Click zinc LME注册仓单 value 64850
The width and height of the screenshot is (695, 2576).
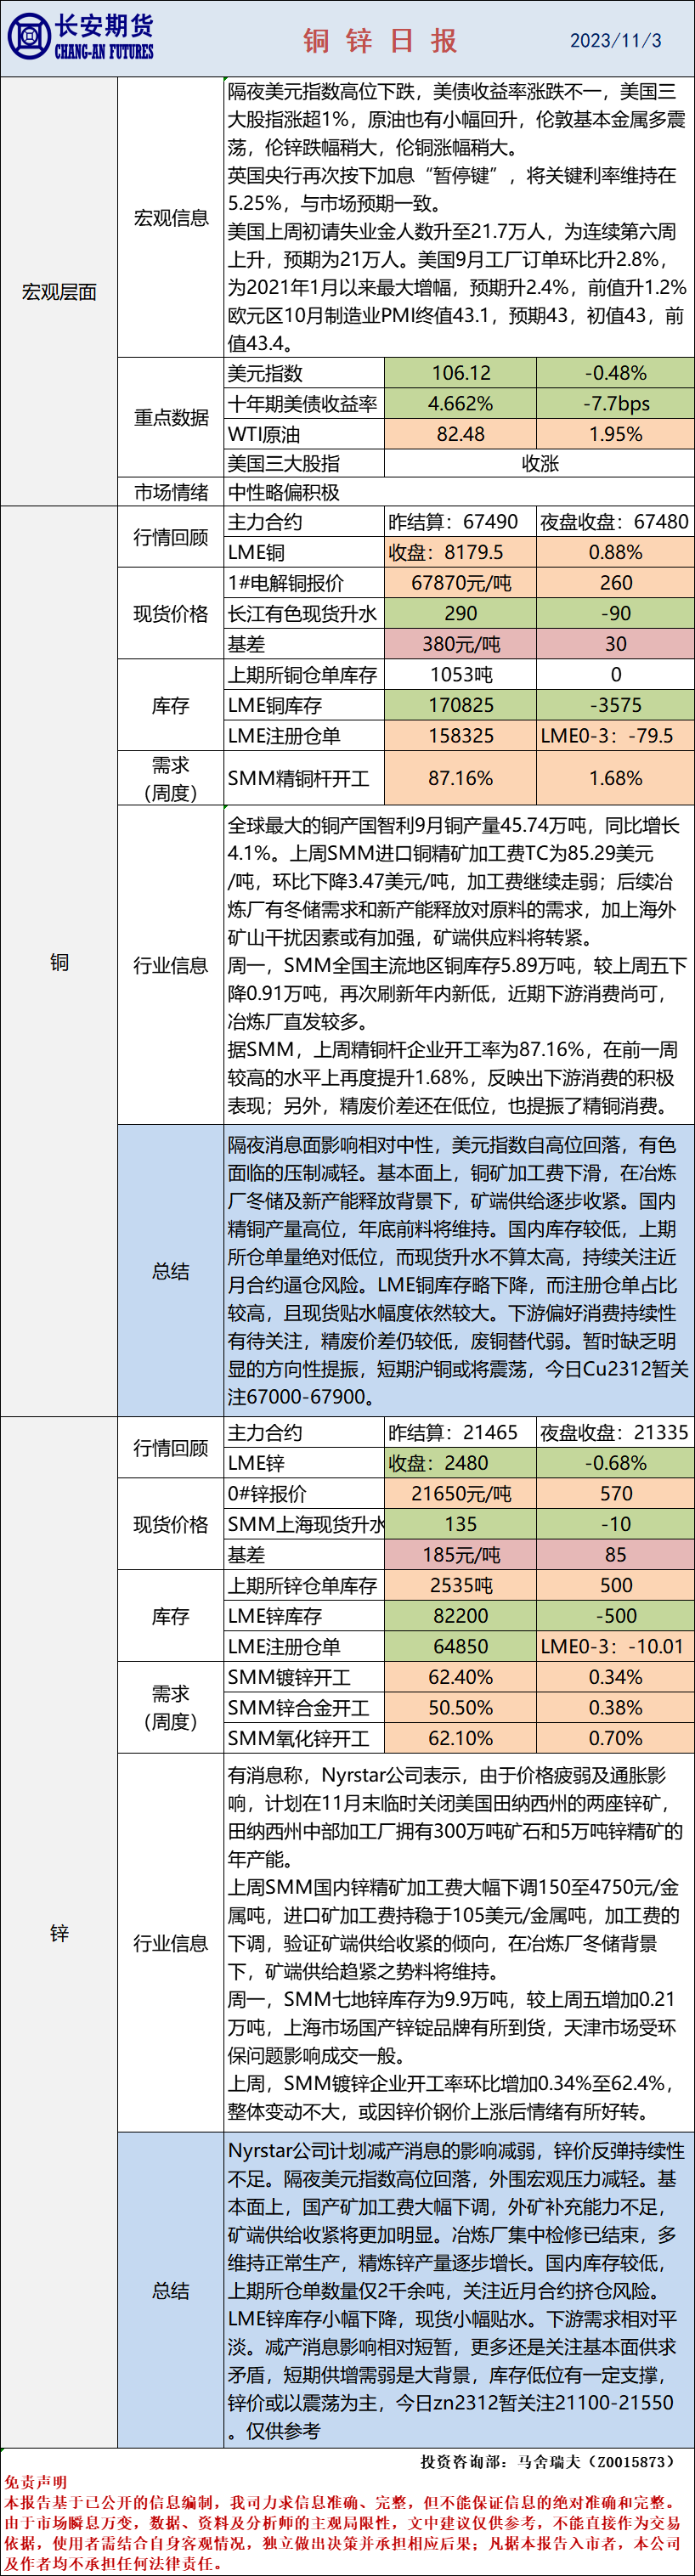[461, 1646]
